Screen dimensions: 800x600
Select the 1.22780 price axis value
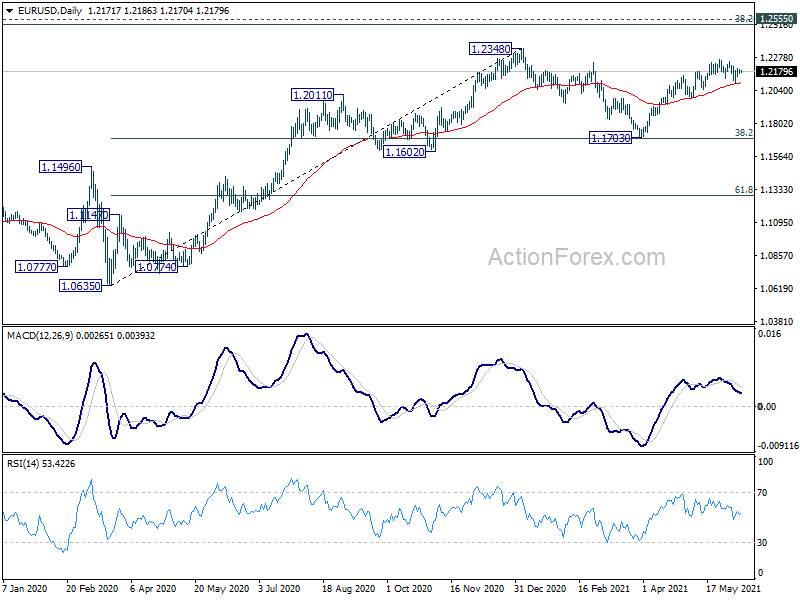tap(777, 58)
